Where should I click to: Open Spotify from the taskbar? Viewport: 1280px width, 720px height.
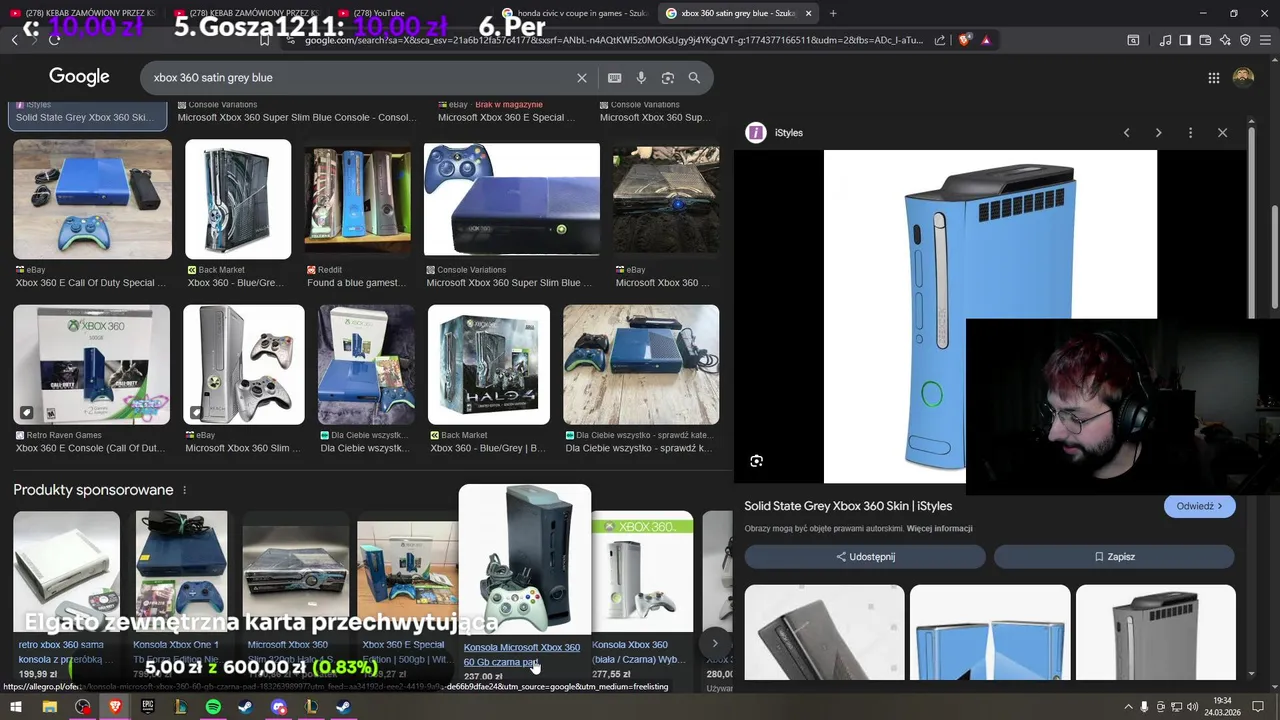click(213, 707)
